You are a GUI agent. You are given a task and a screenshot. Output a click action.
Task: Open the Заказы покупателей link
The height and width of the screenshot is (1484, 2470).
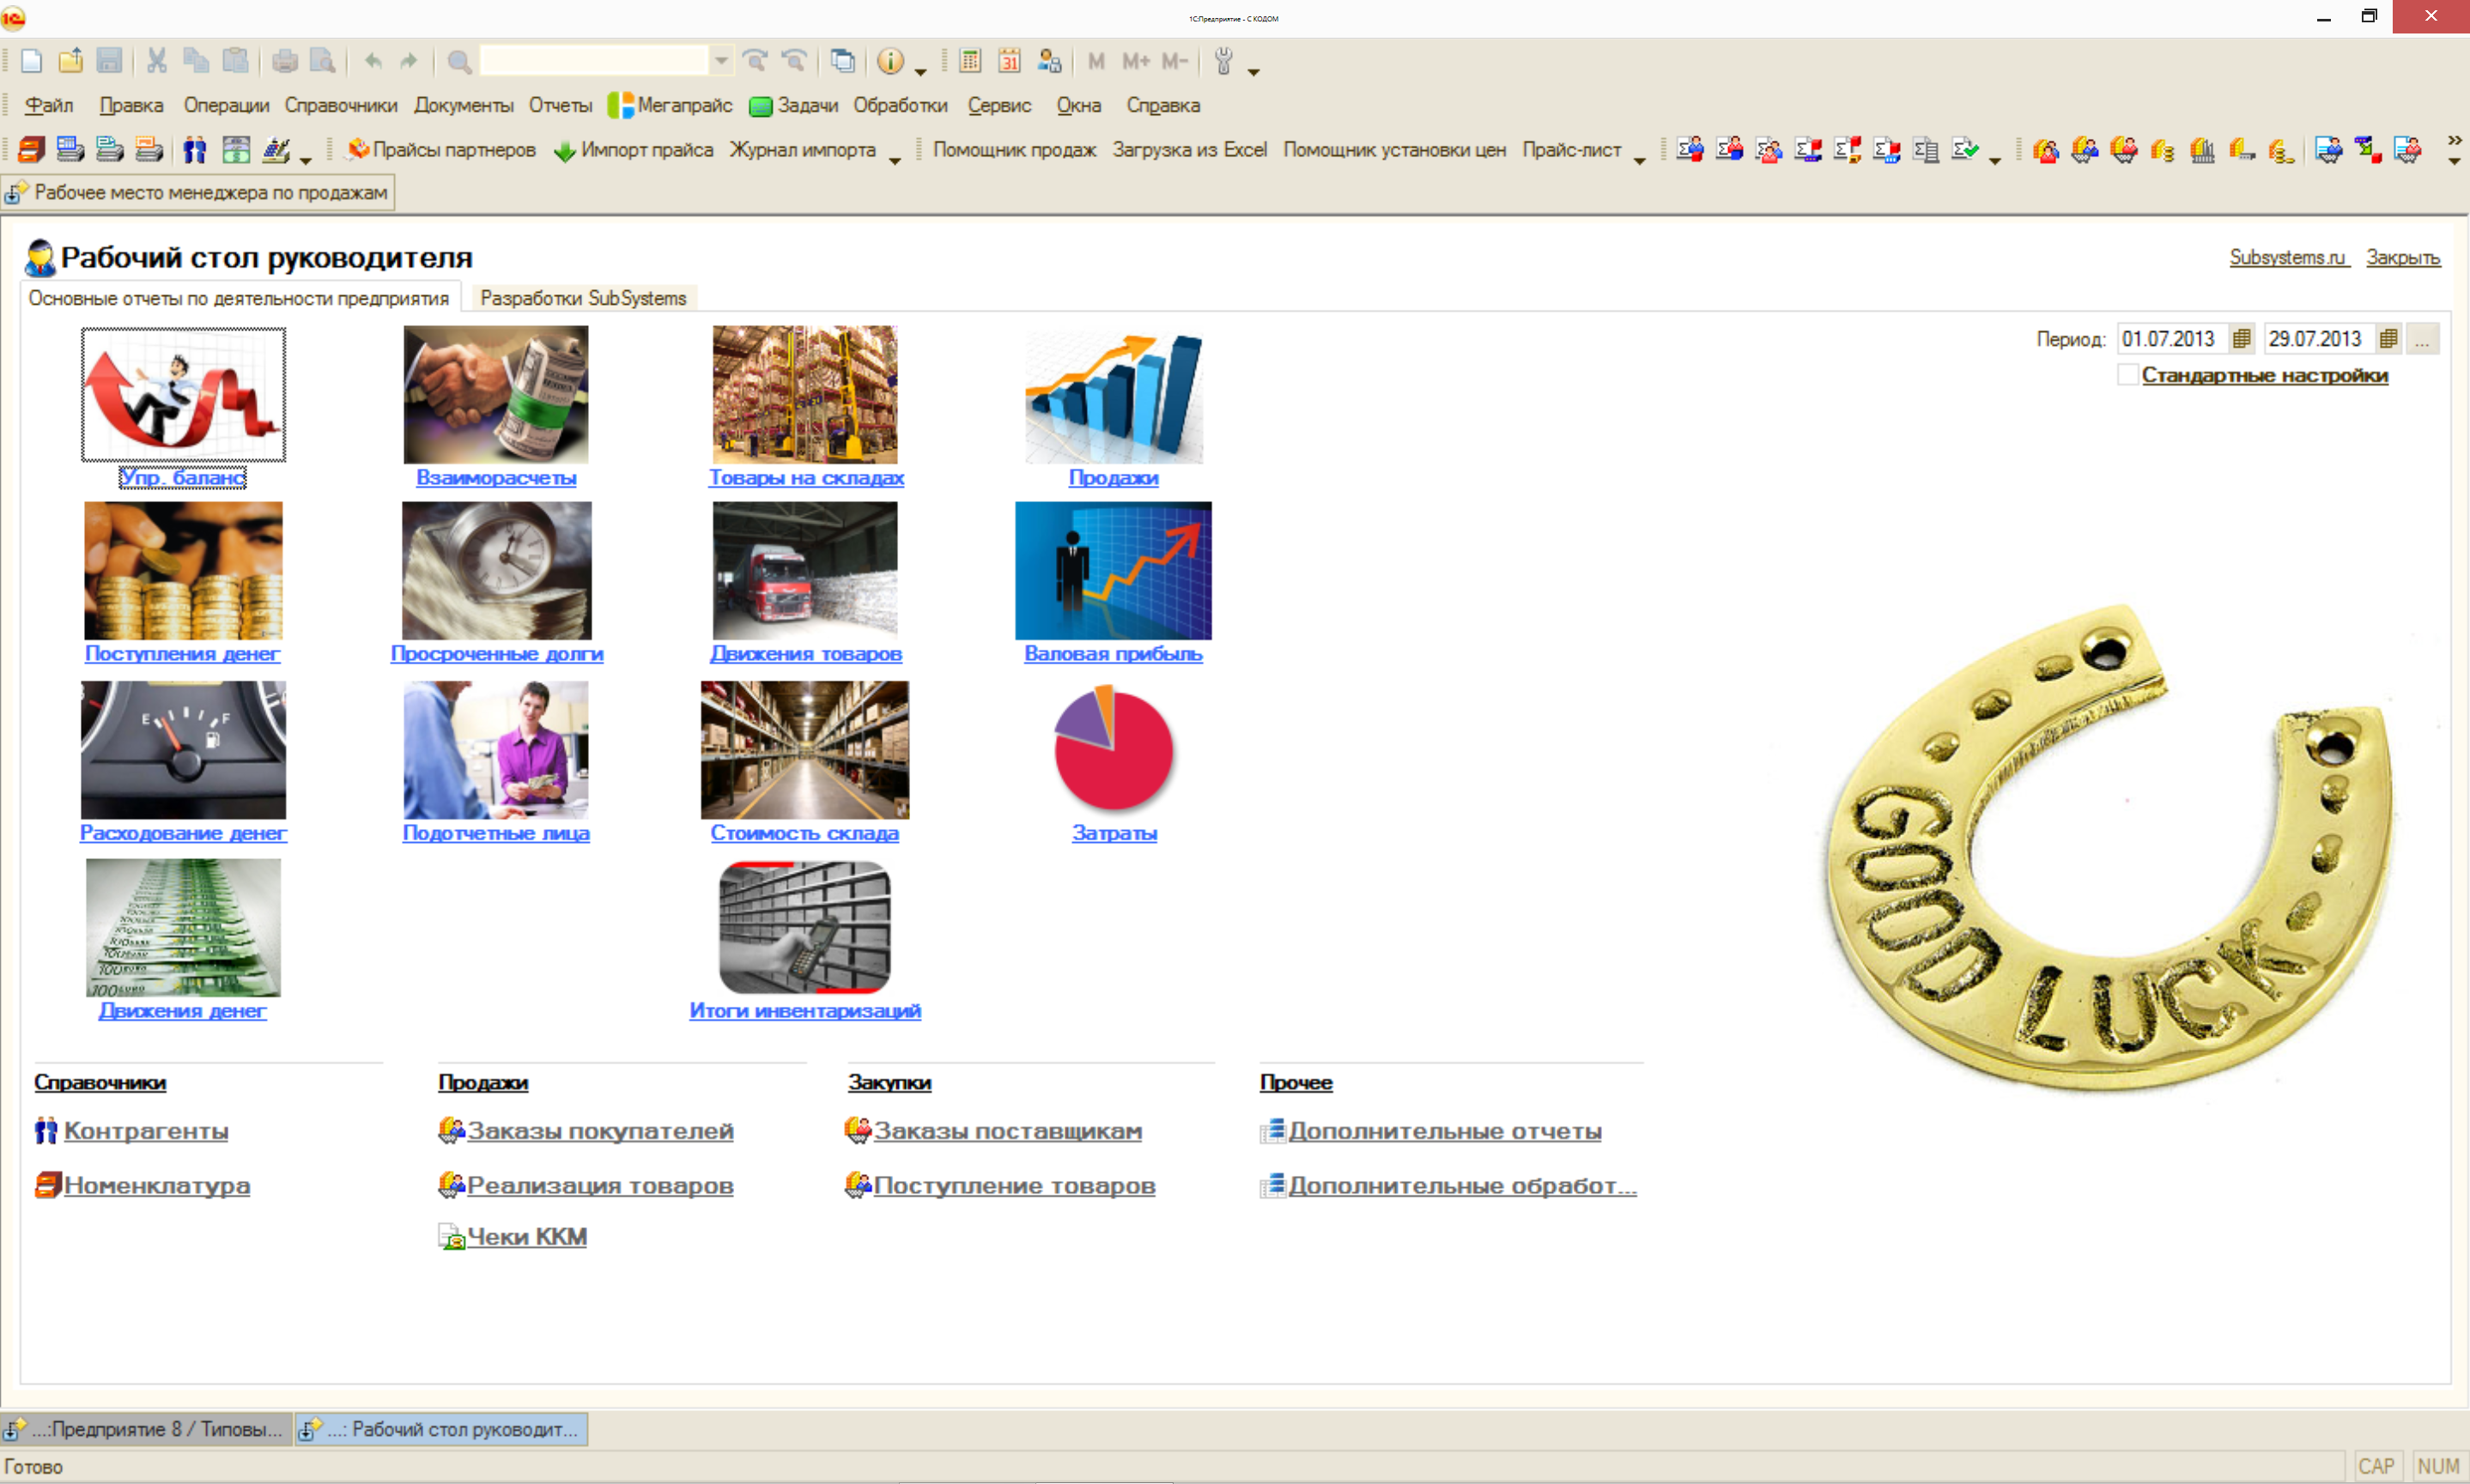(x=600, y=1130)
